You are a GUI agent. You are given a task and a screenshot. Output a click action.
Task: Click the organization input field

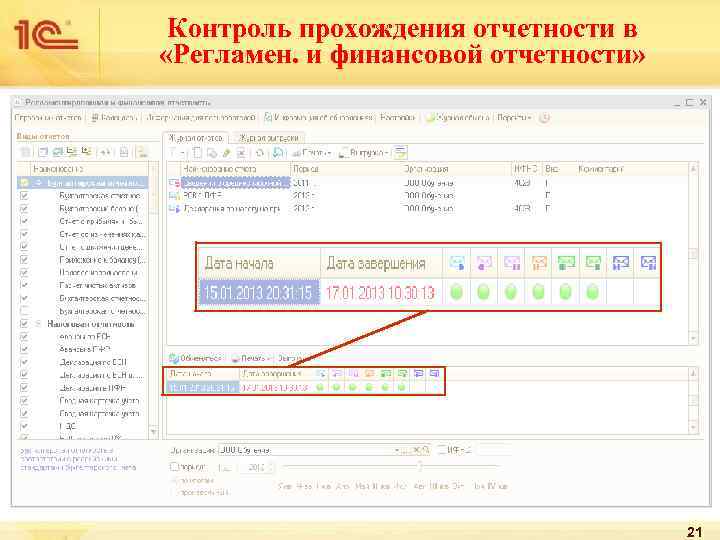tap(305, 450)
